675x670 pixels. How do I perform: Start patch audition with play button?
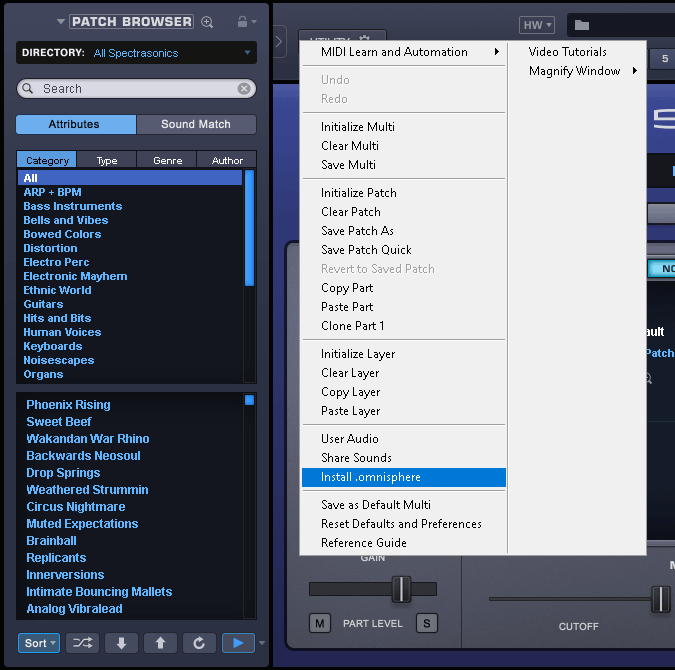238,643
